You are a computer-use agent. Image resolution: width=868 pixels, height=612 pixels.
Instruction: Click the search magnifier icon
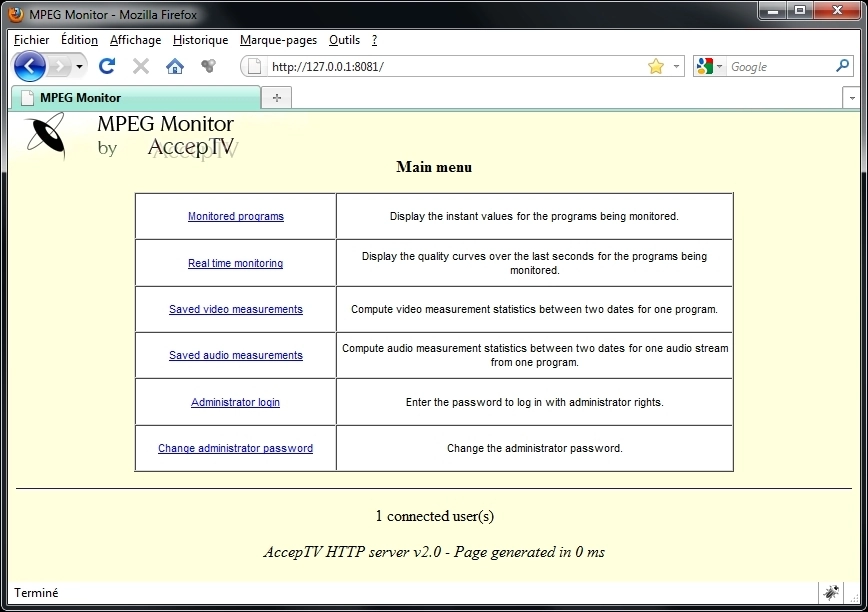842,66
